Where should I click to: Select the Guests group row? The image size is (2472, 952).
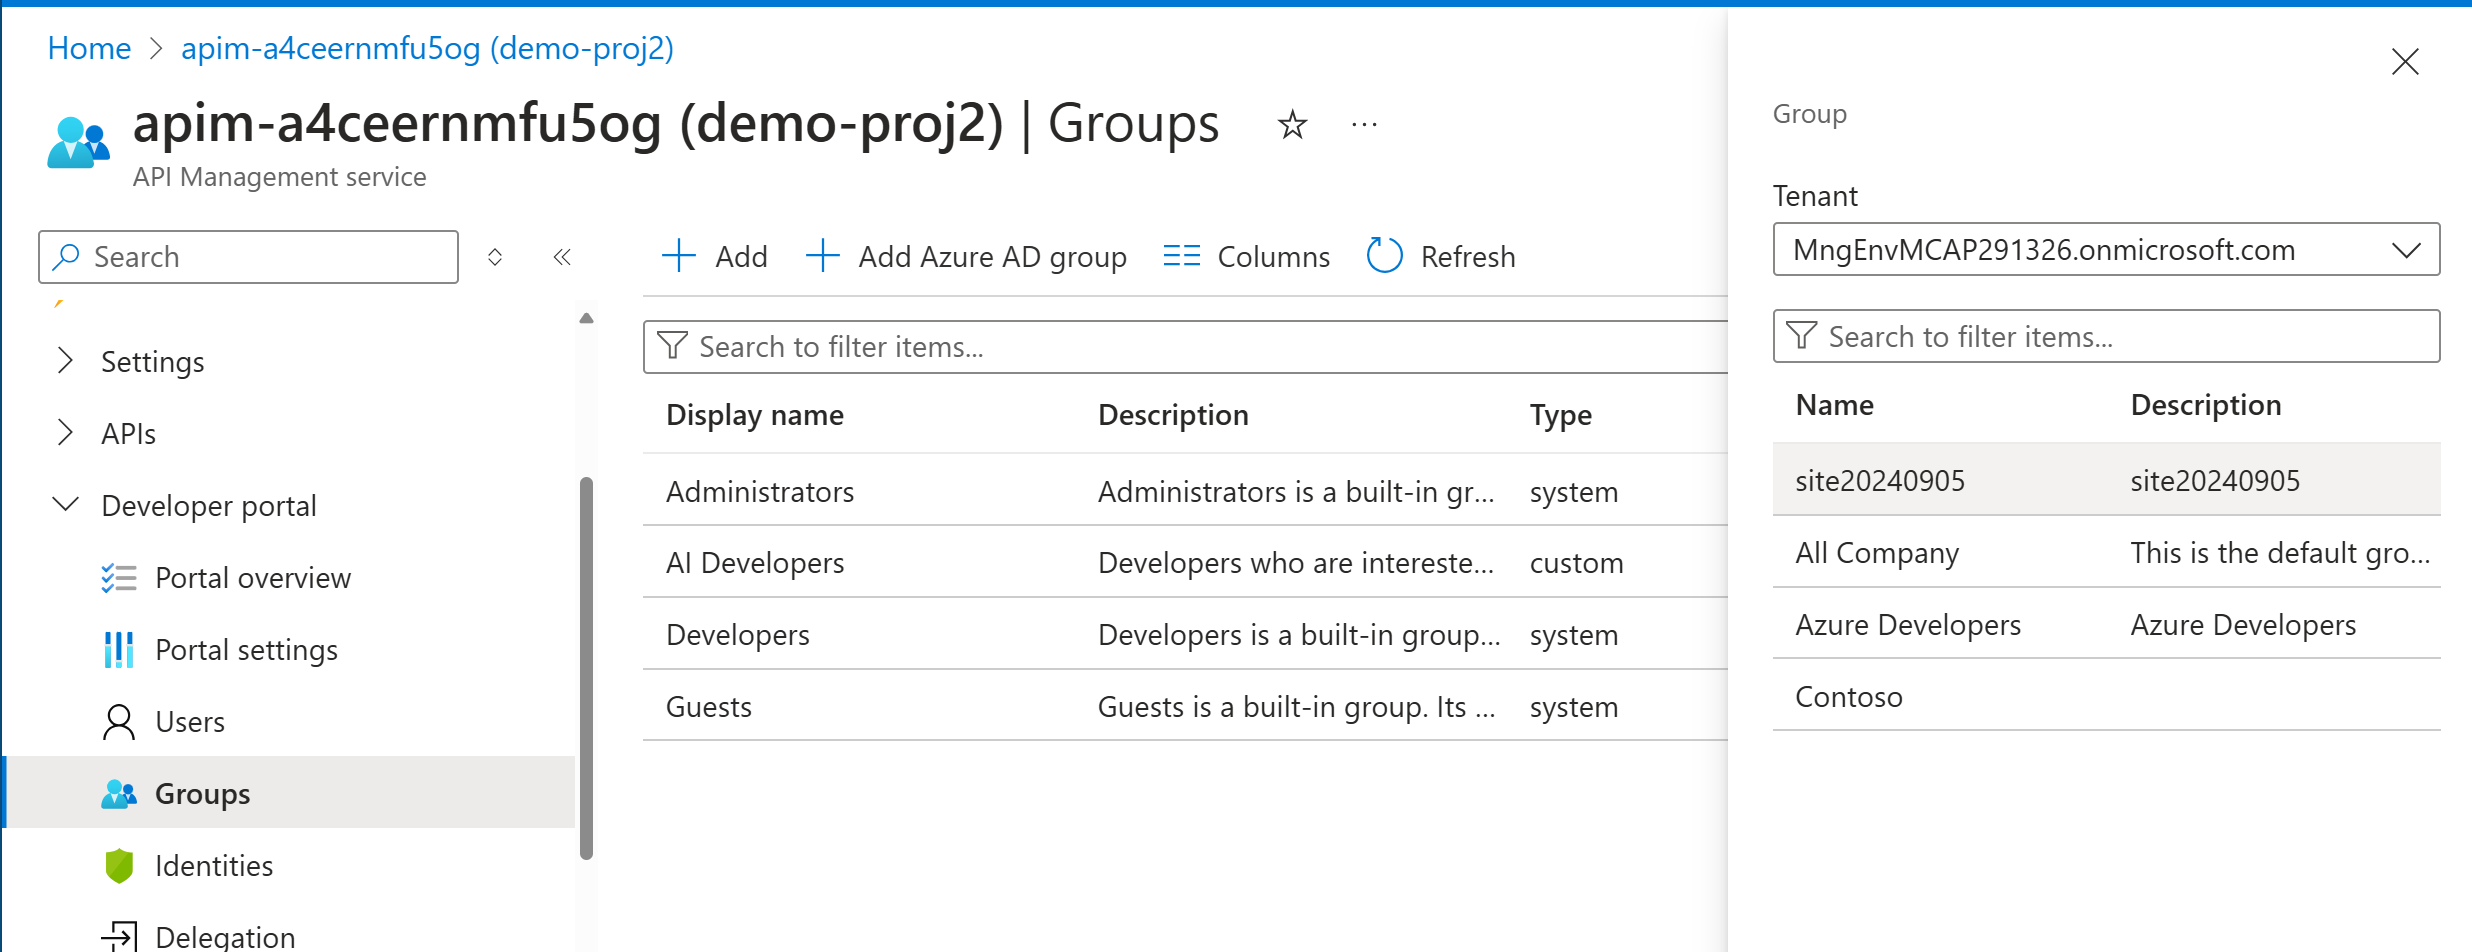point(1185,707)
